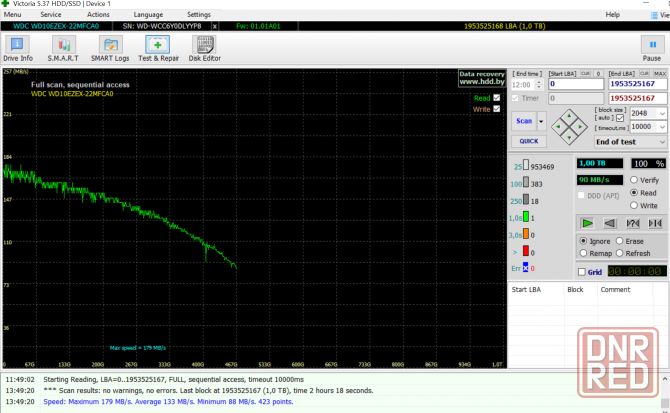Select the Erase radio option

[620, 241]
